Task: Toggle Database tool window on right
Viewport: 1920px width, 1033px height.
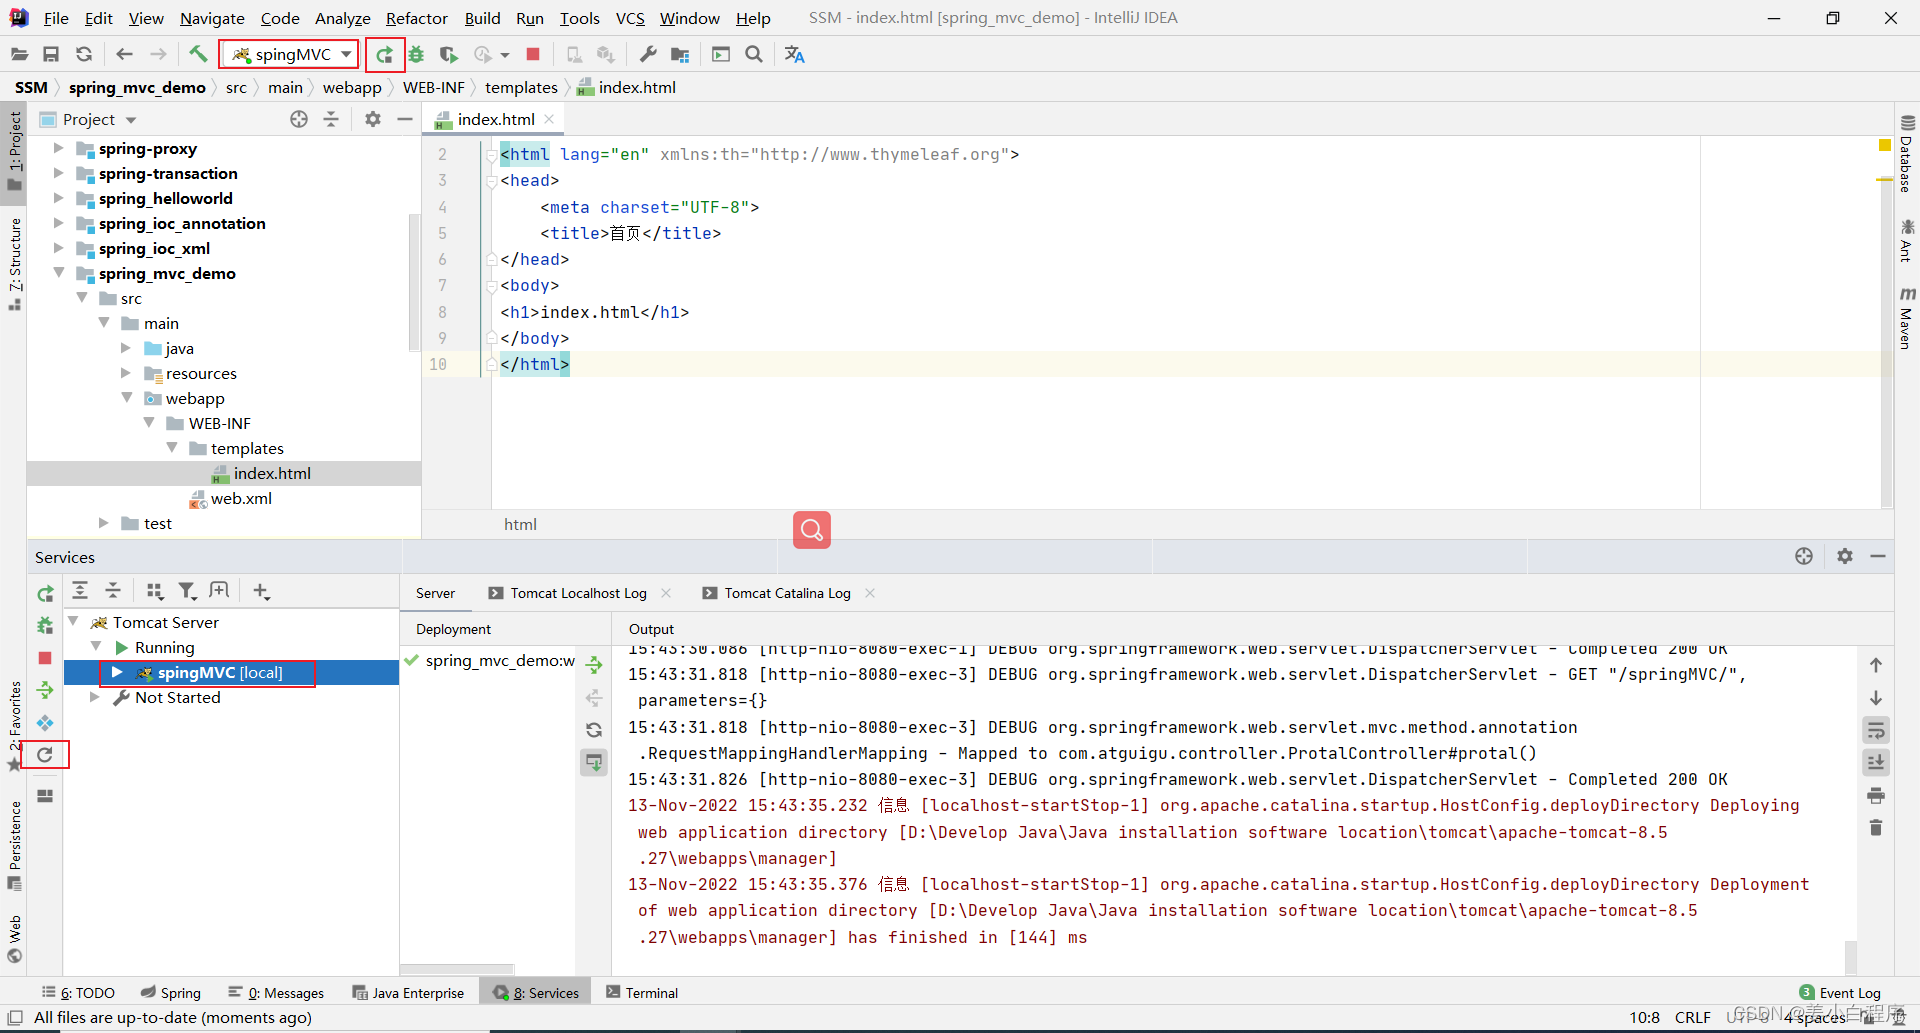Action: (x=1907, y=153)
